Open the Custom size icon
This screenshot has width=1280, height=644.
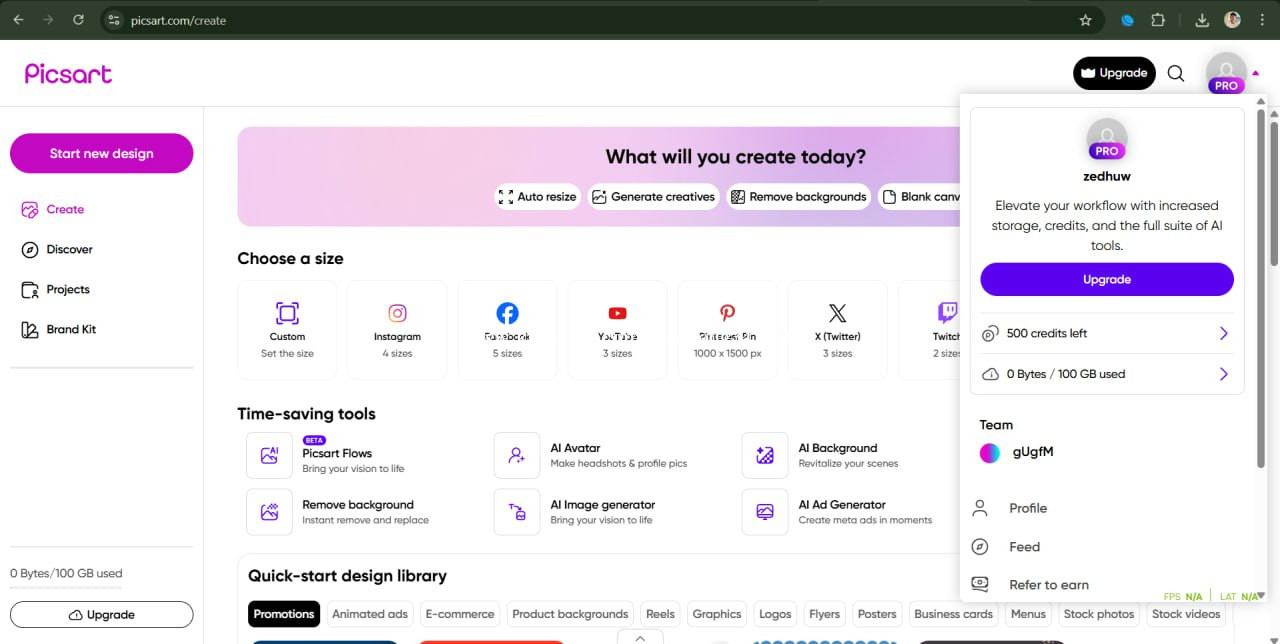[287, 314]
